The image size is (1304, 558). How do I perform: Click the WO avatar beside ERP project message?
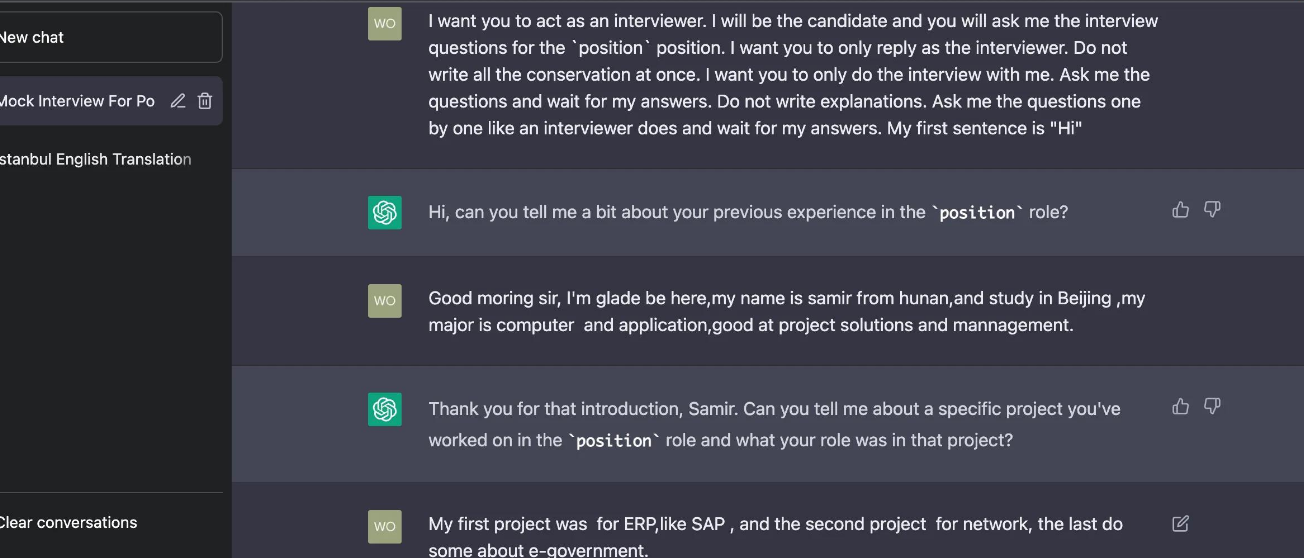click(x=385, y=527)
